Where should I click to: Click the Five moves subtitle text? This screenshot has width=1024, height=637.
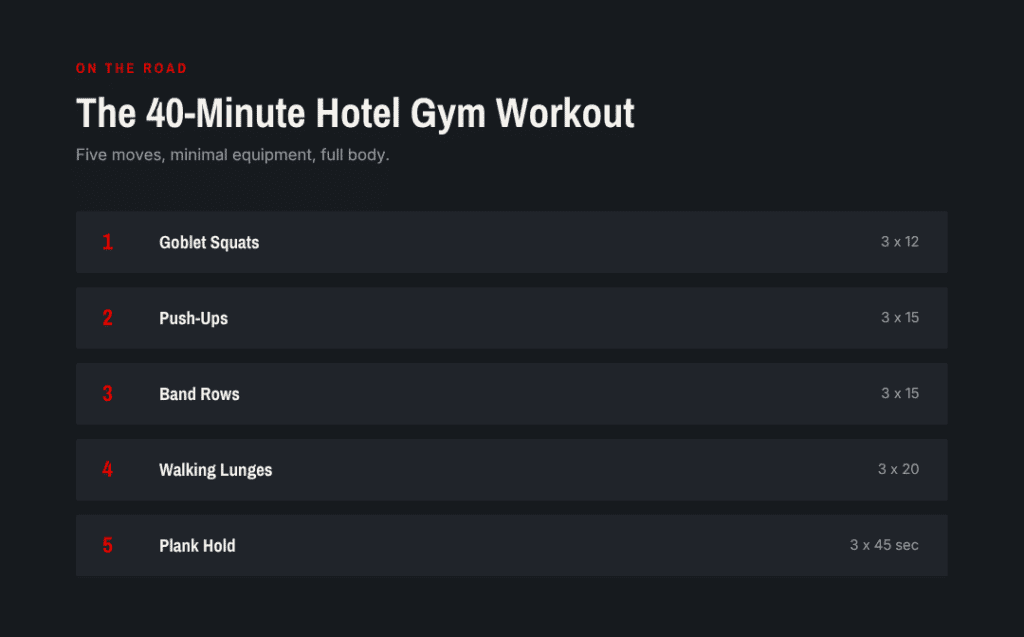click(x=232, y=155)
